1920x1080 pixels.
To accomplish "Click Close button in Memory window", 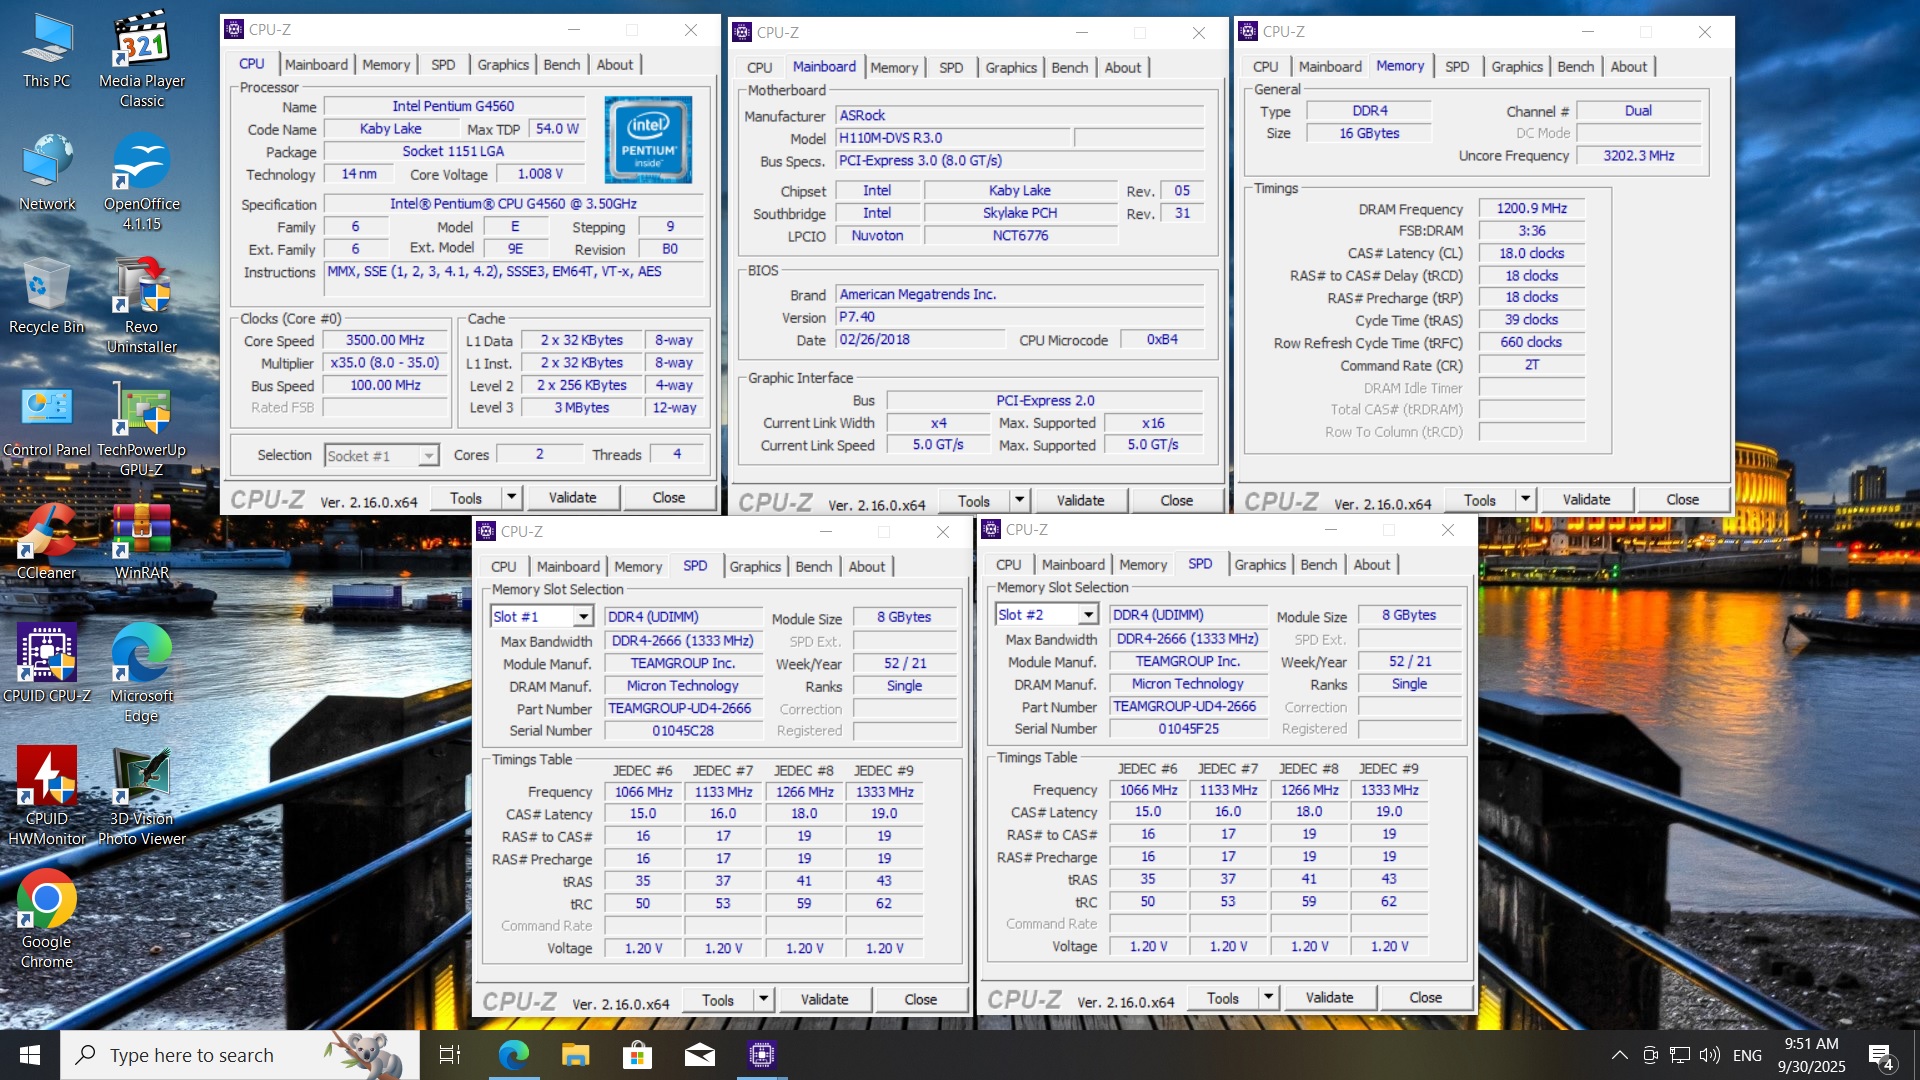I will point(1682,499).
